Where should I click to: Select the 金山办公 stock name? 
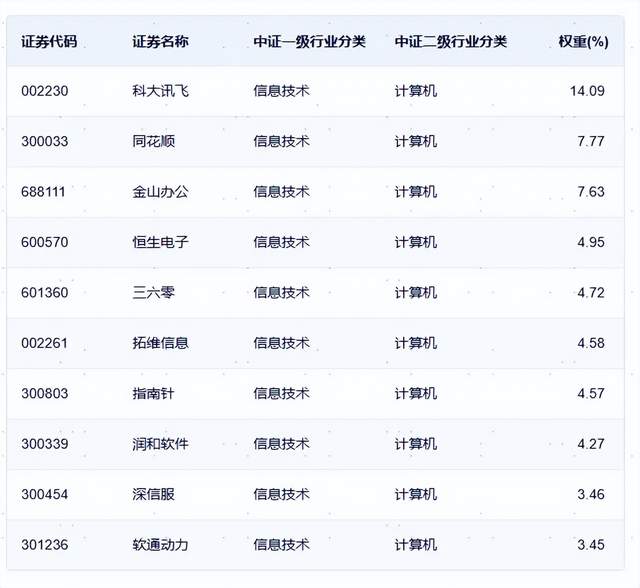pyautogui.click(x=160, y=192)
